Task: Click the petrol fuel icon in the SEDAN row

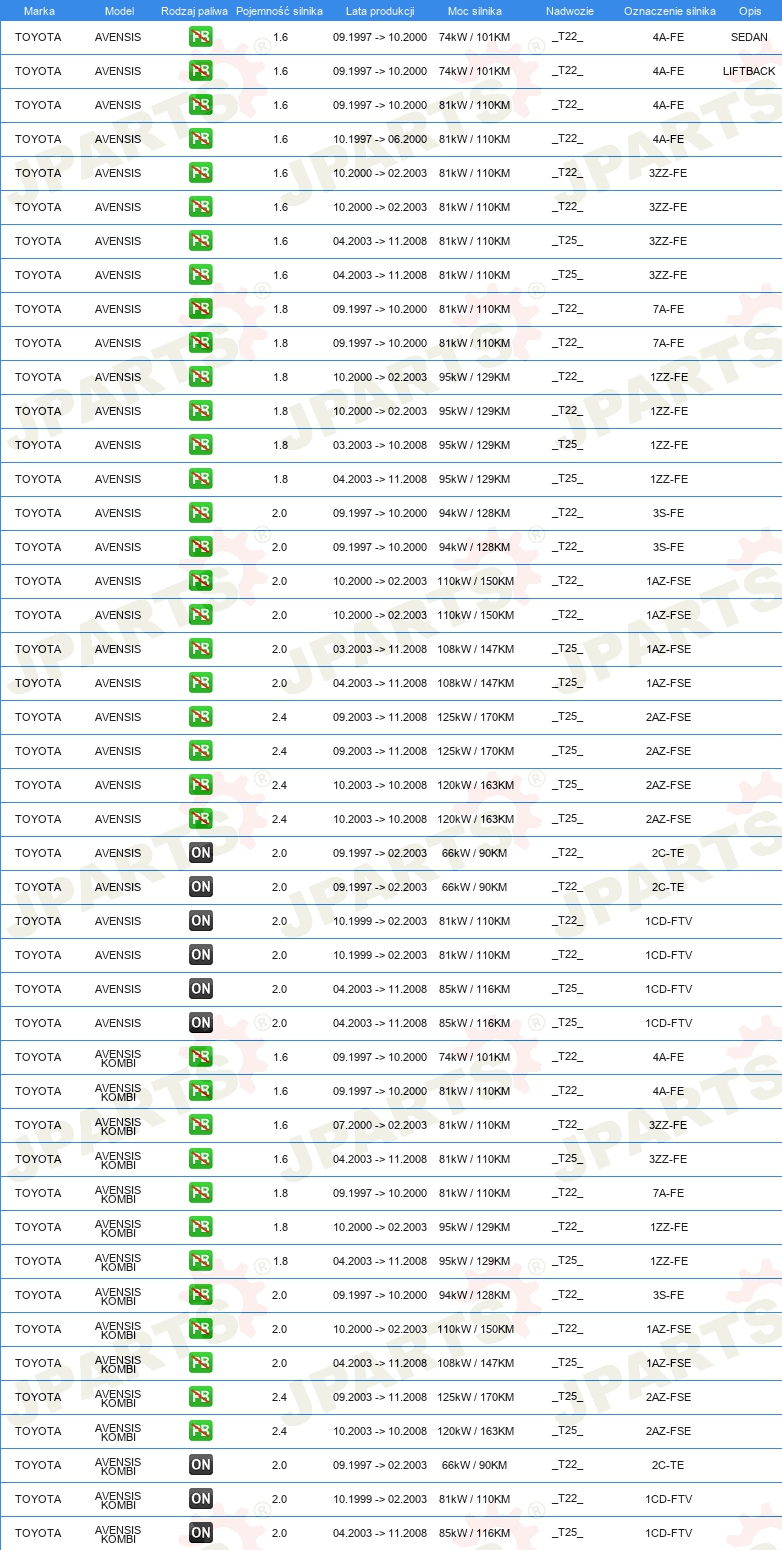Action: 200,37
